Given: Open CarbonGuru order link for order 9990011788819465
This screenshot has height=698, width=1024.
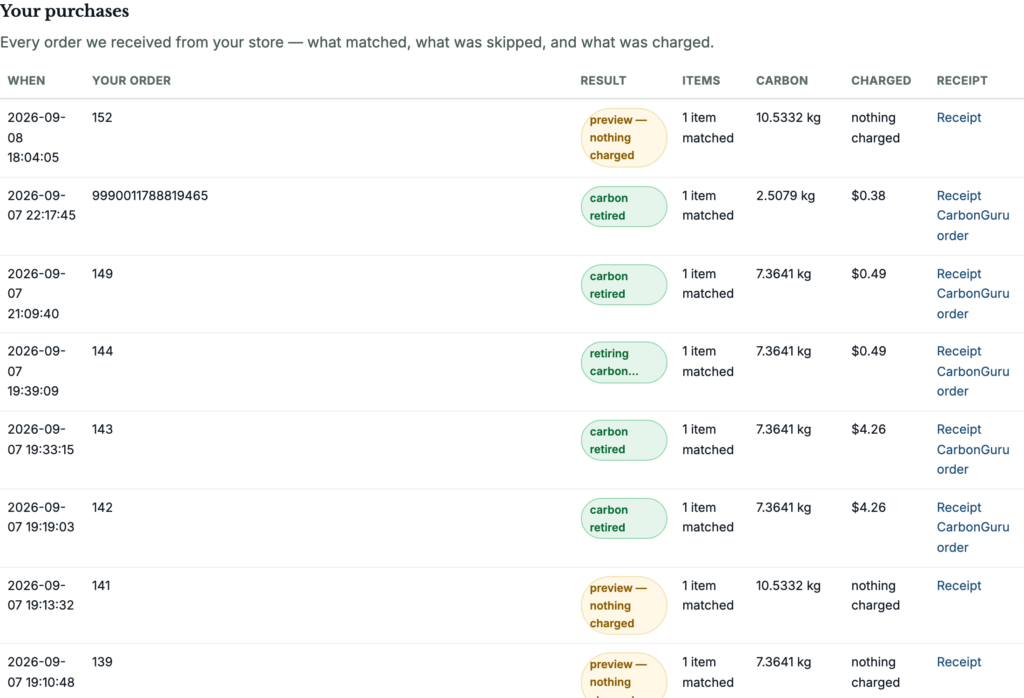Looking at the screenshot, I should pyautogui.click(x=973, y=225).
